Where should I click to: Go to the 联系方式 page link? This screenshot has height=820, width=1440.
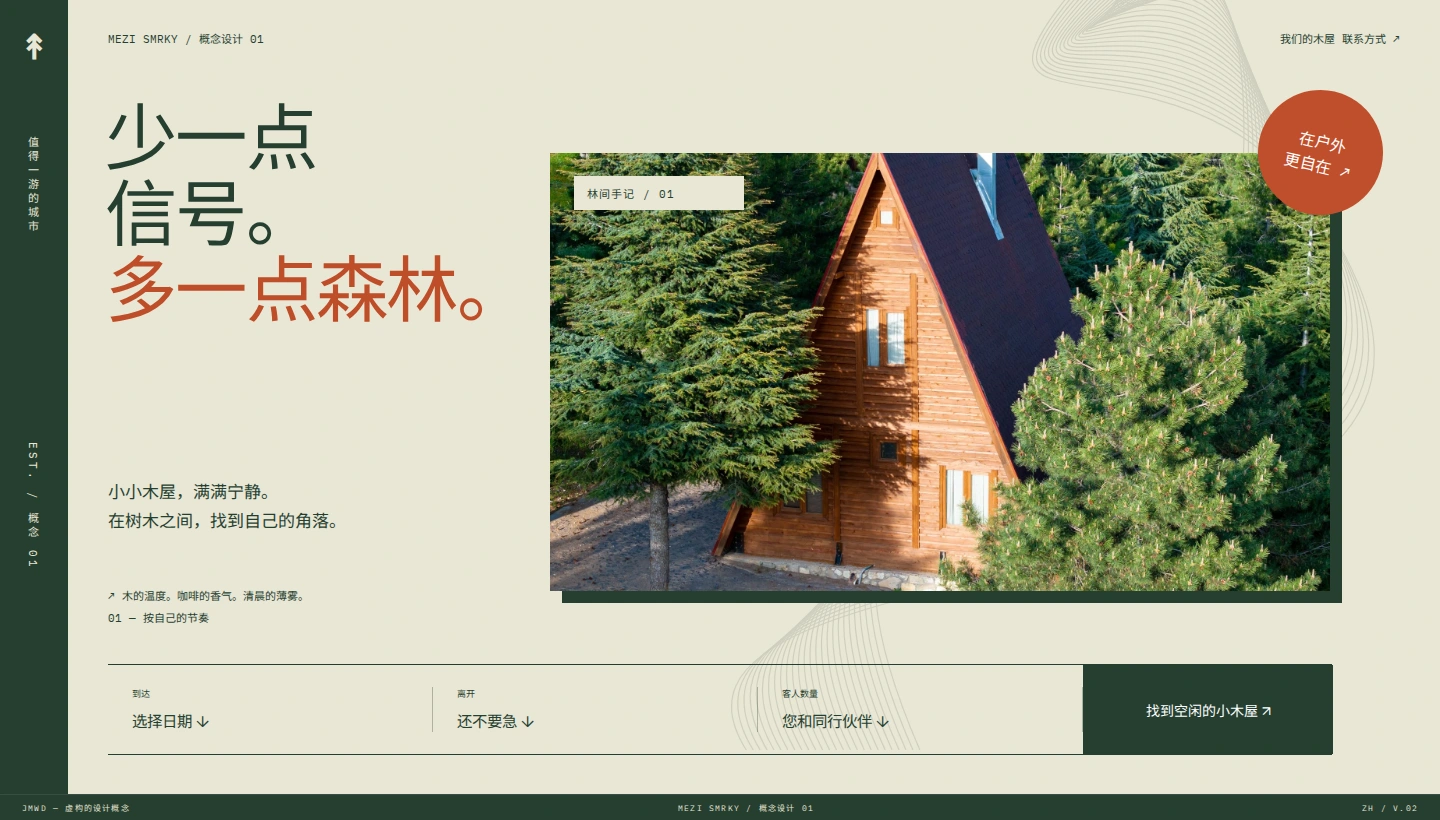(x=1371, y=39)
